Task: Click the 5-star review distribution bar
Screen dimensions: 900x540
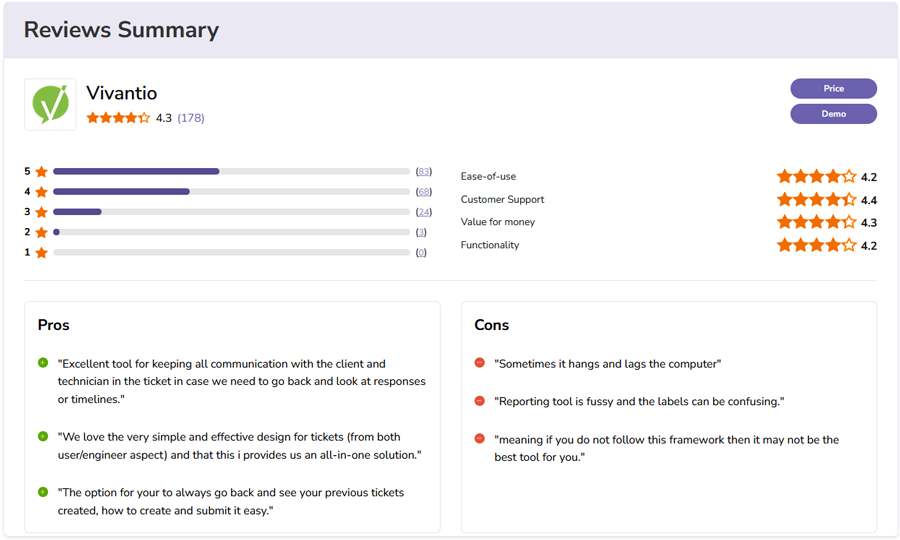Action: (x=231, y=171)
